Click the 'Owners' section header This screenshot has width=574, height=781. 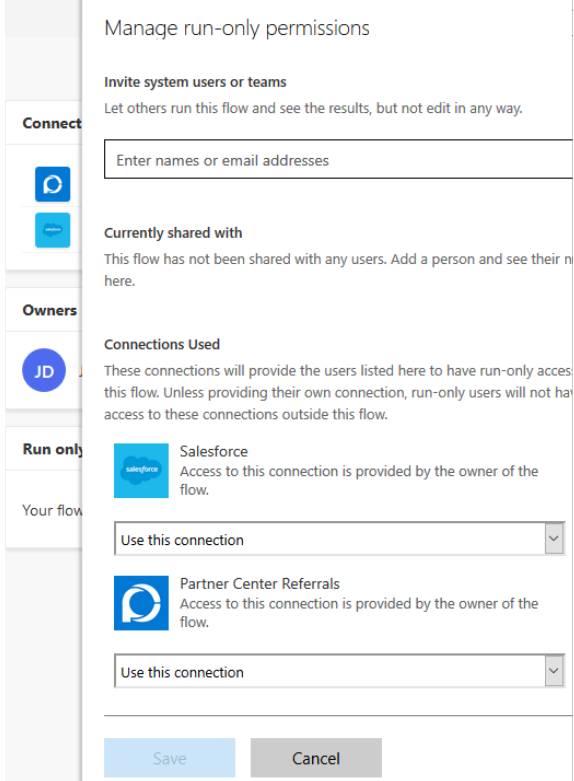click(x=50, y=310)
